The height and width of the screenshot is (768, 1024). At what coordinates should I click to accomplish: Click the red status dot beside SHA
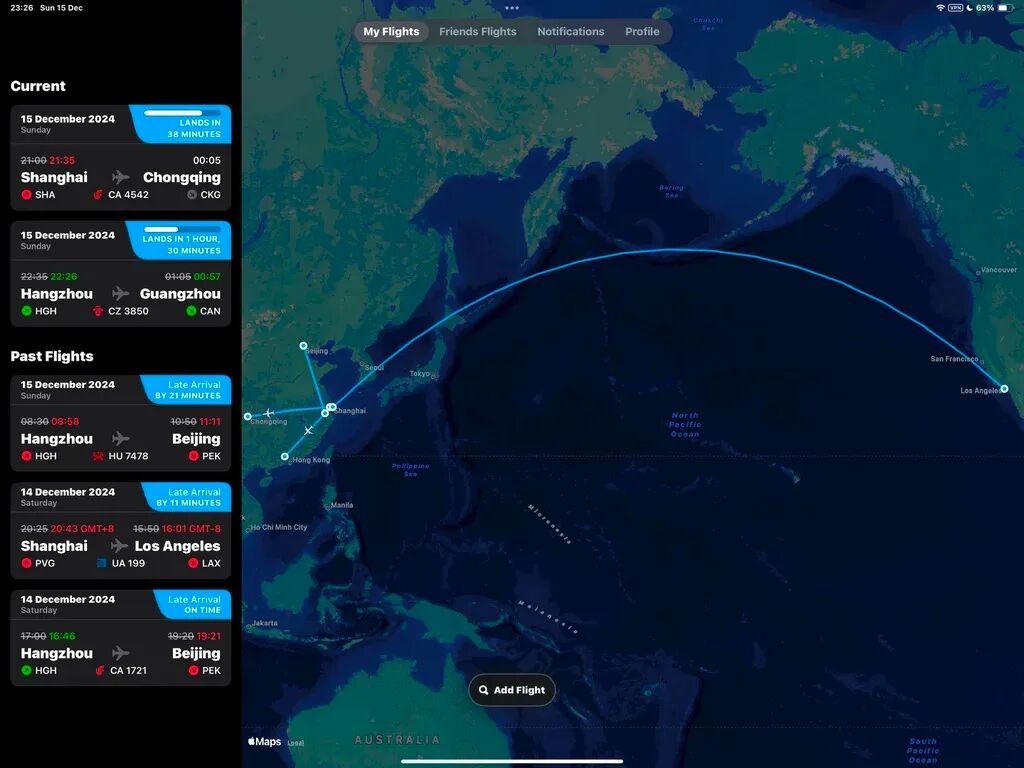point(26,195)
